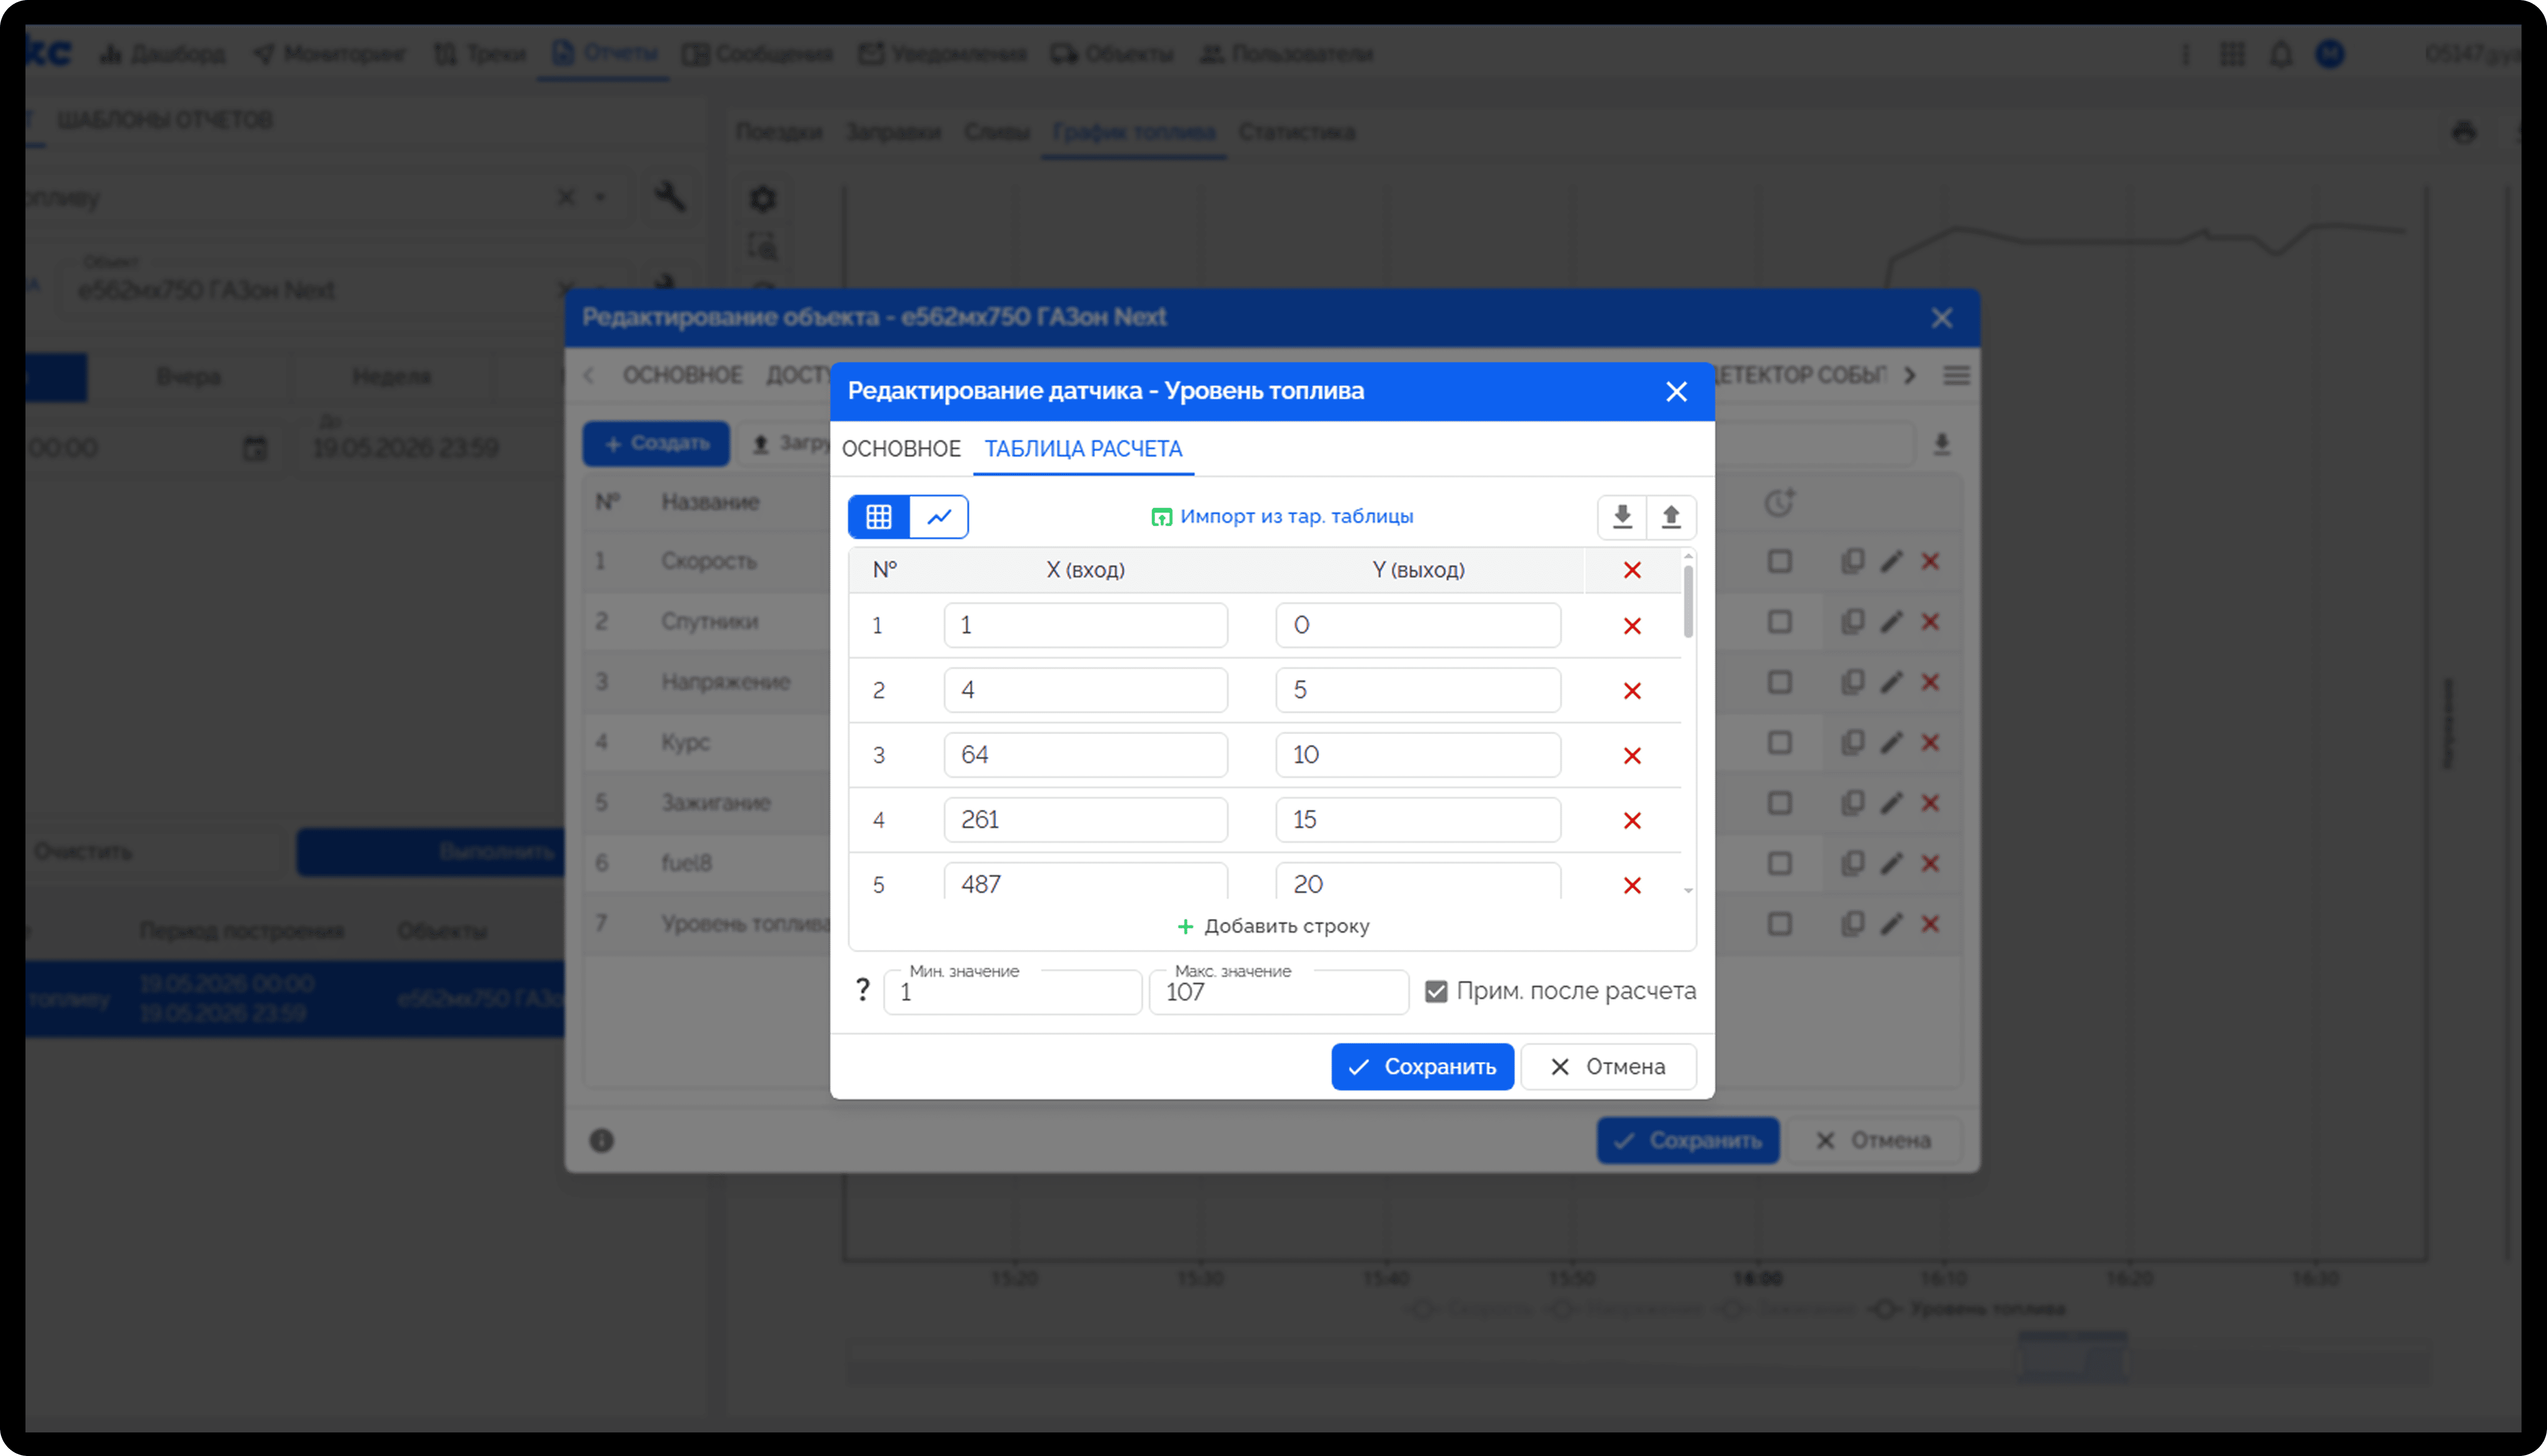The image size is (2547, 1456).
Task: Click the info icon in object dialog
Action: point(601,1140)
